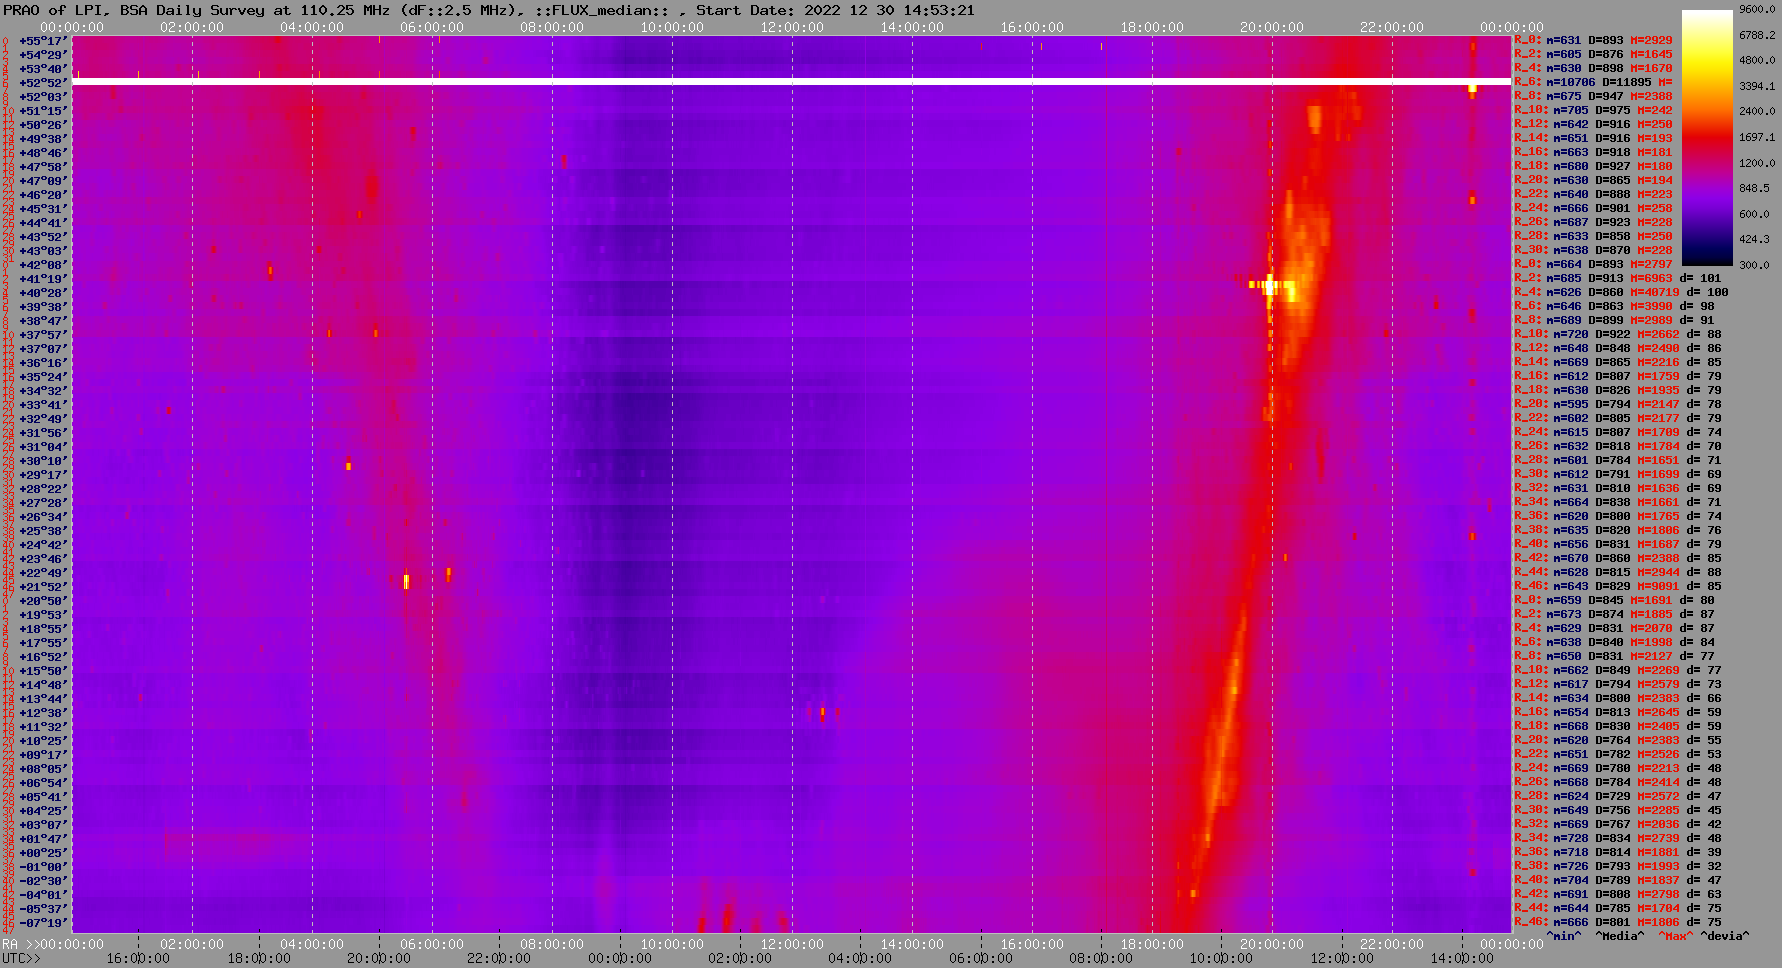1782x968 pixels.
Task: Click the 'UTC>>' axis label
Action: point(21,958)
